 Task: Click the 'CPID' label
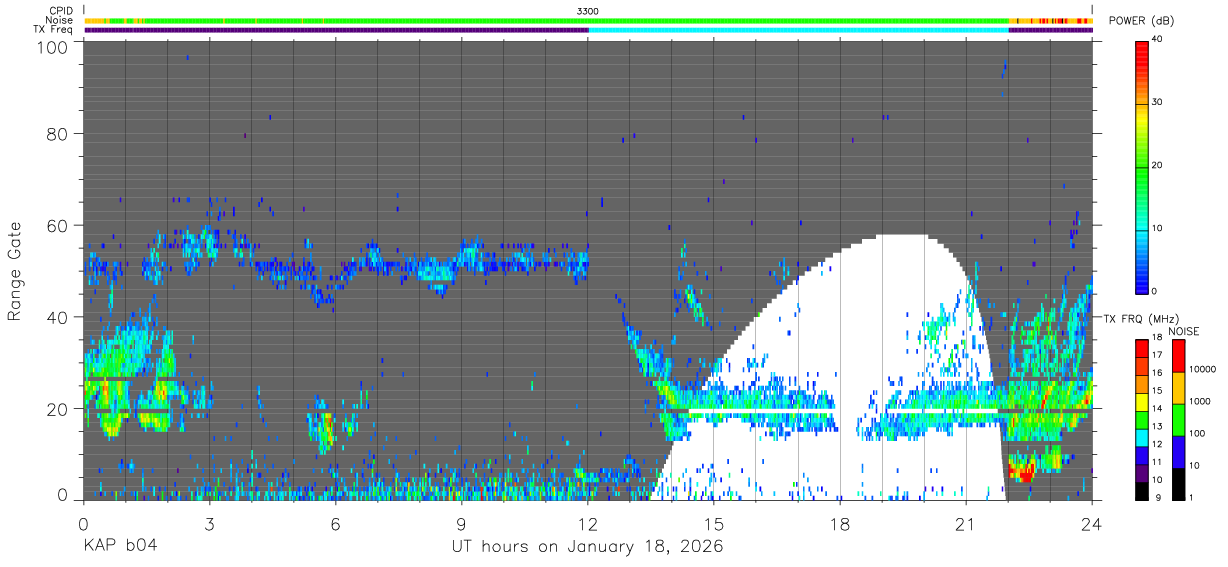point(61,10)
